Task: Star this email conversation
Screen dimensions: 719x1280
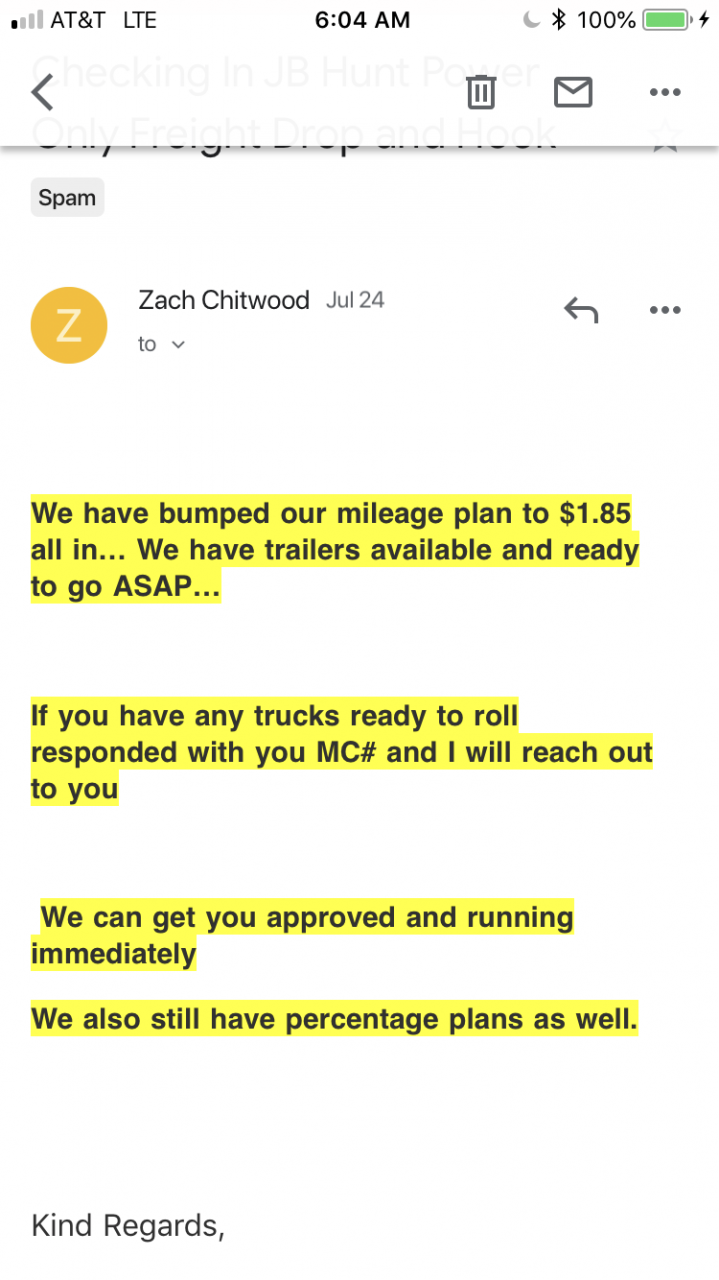Action: 665,137
